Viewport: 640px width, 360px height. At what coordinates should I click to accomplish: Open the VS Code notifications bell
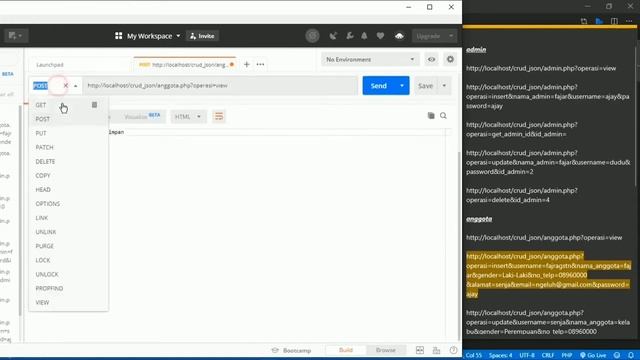click(x=631, y=356)
